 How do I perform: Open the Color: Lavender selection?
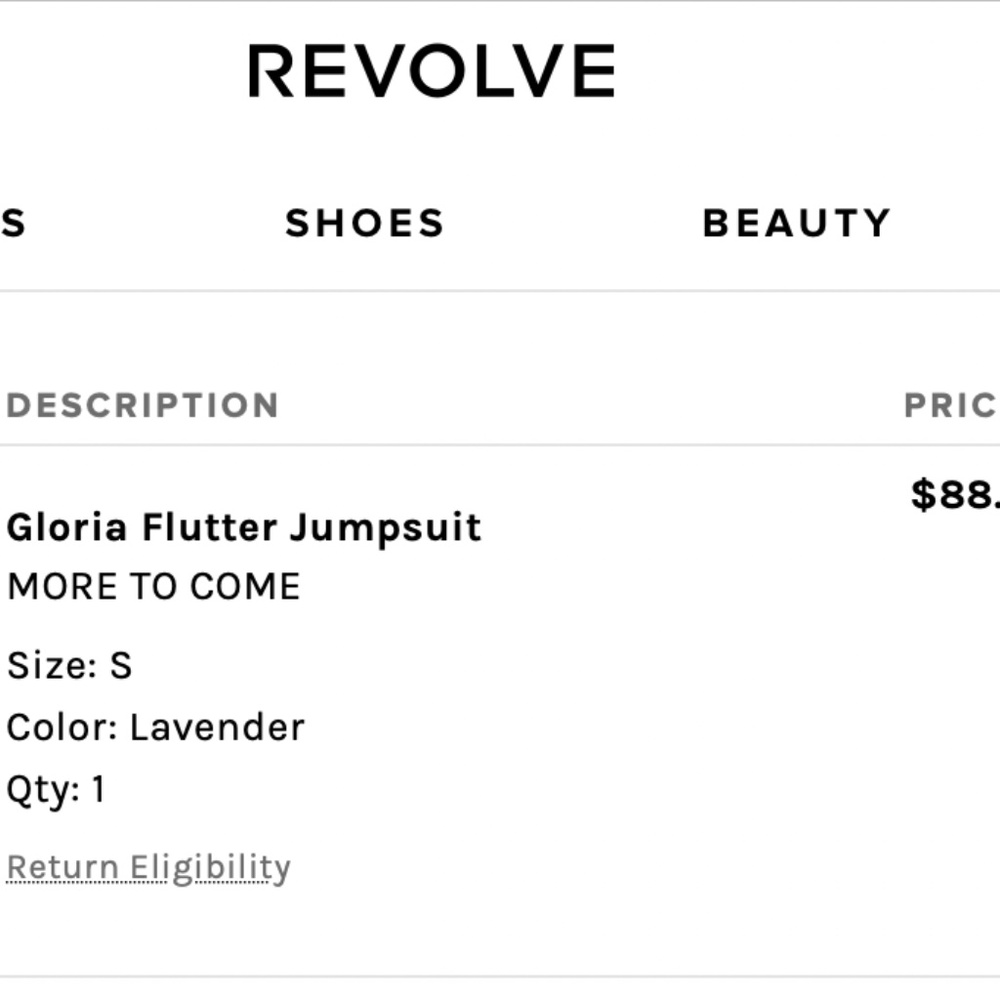(x=153, y=727)
